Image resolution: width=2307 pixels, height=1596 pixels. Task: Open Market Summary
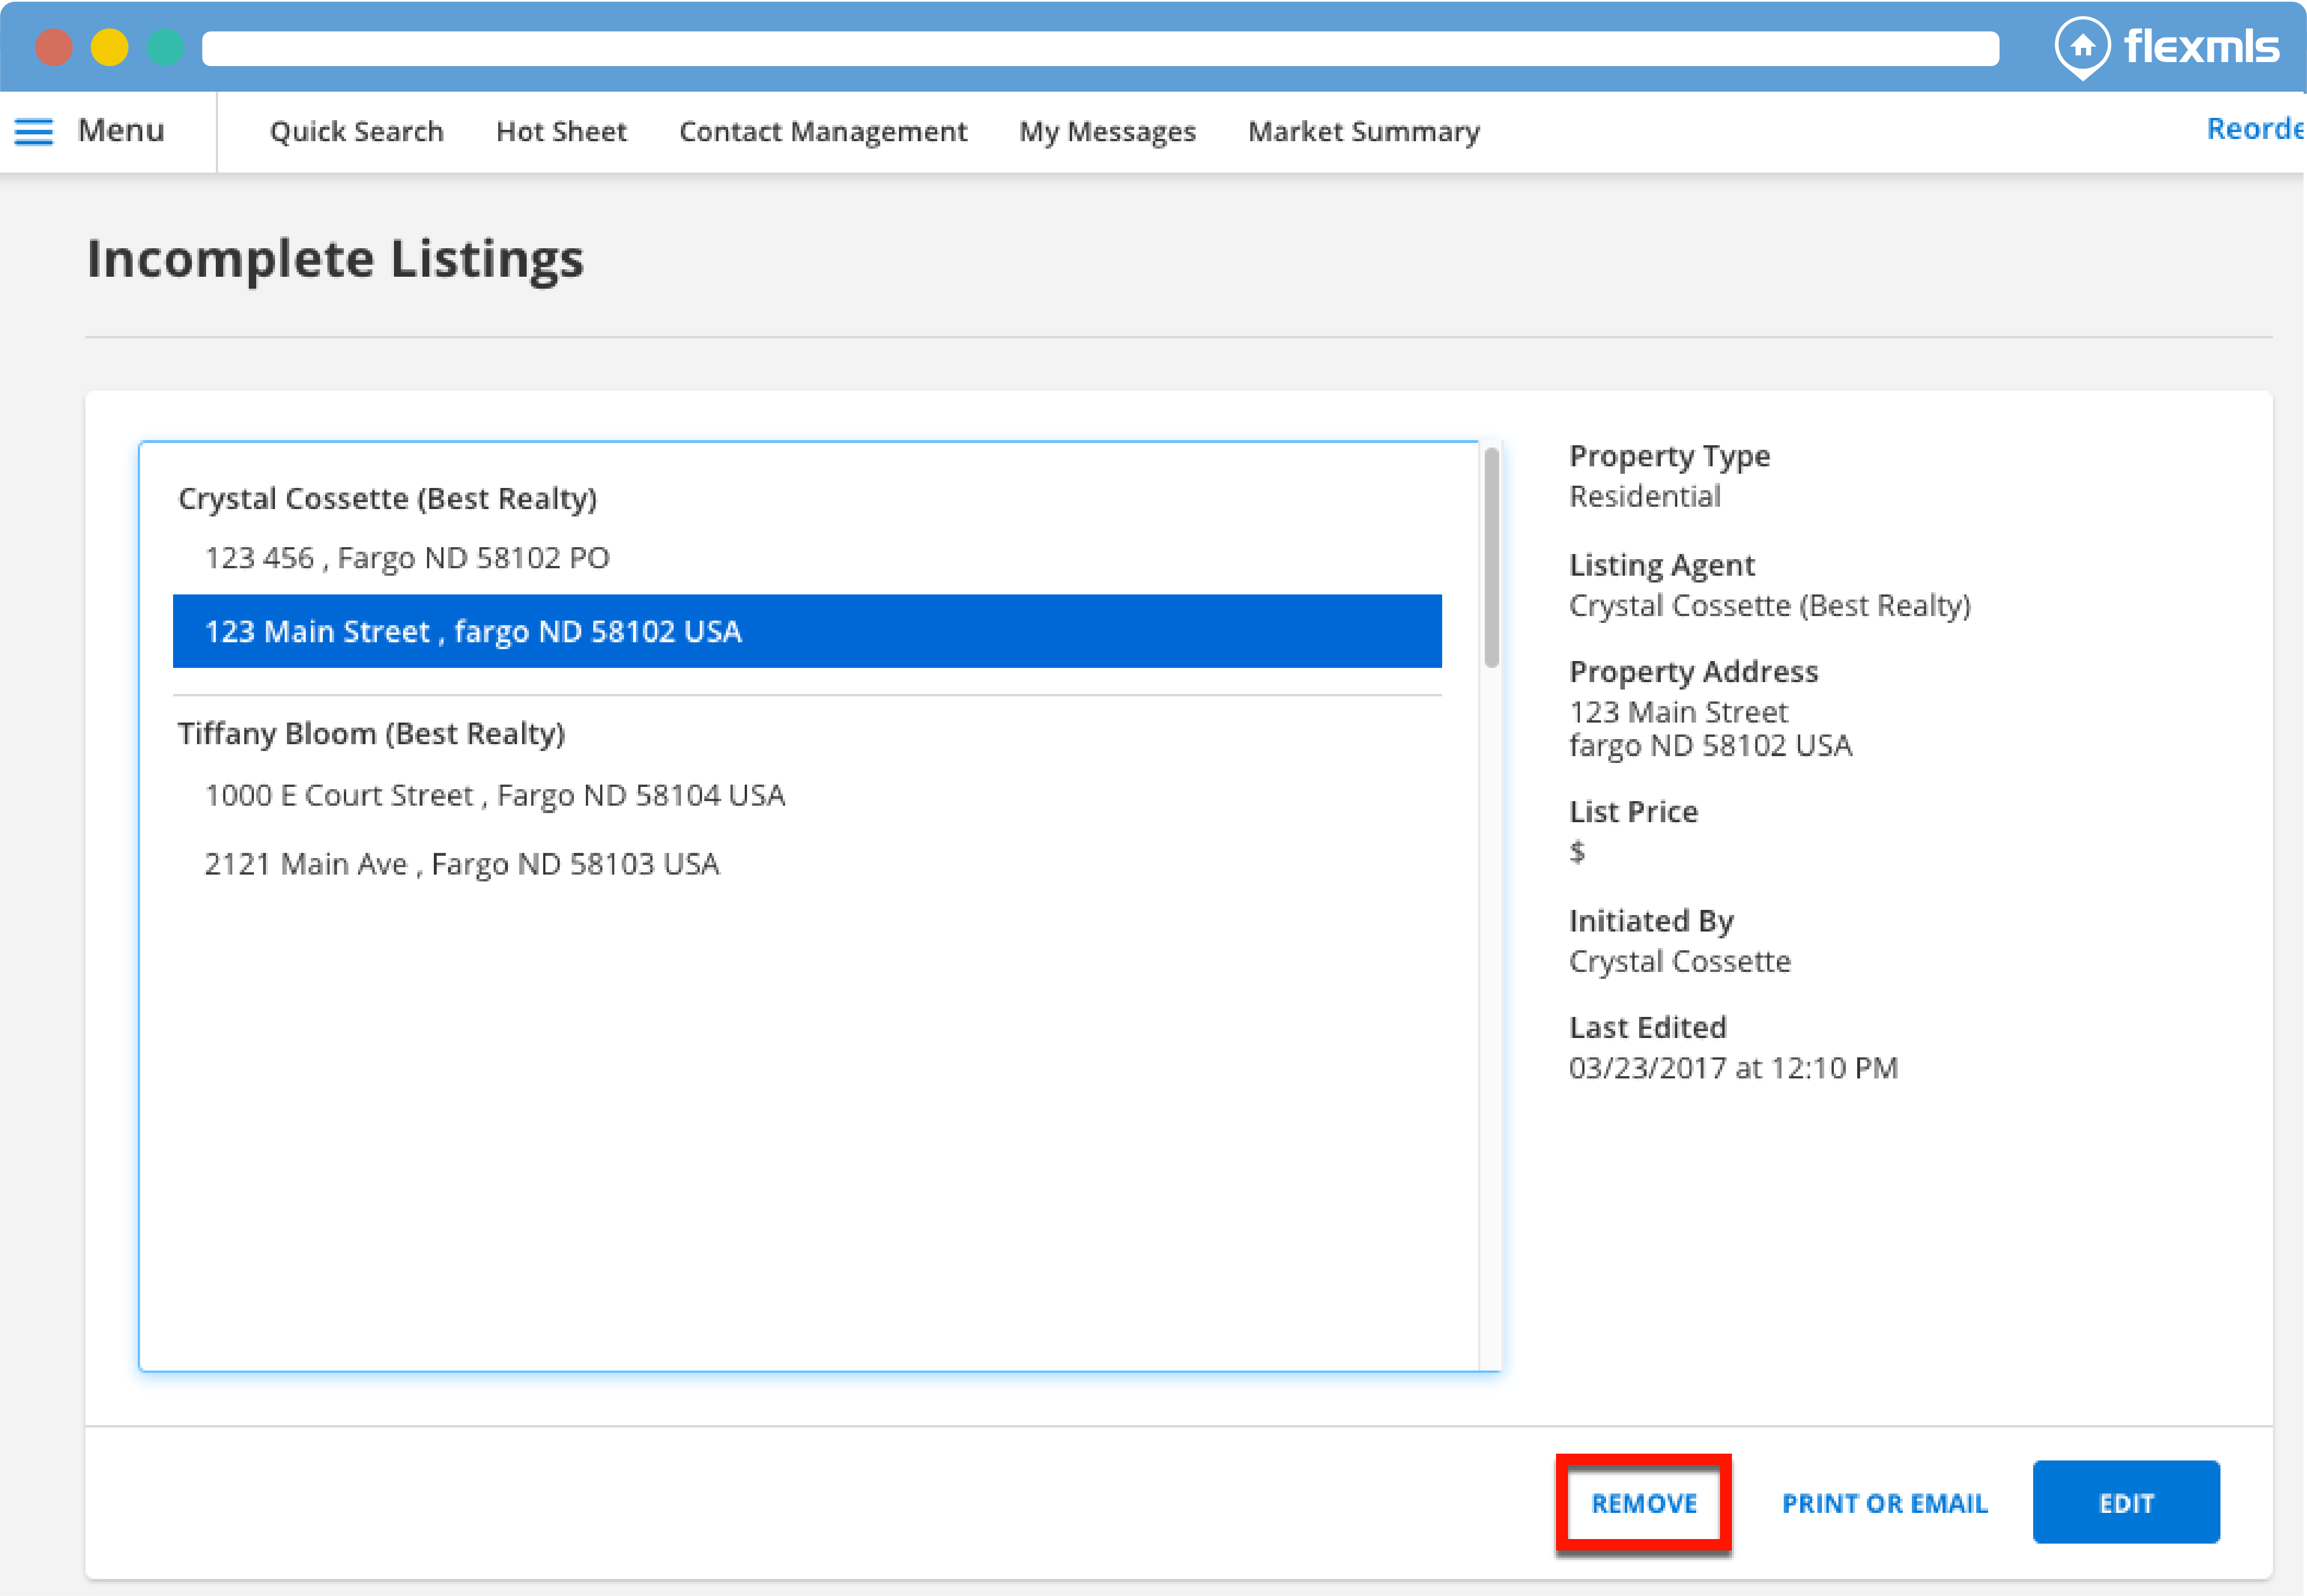(x=1363, y=131)
